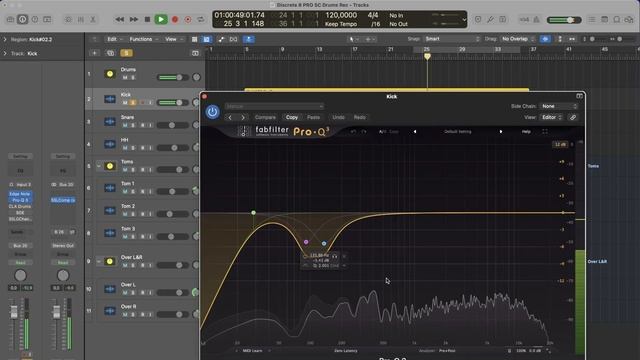
Task: Open the Pro-Q 3 Help menu
Action: coord(526,132)
